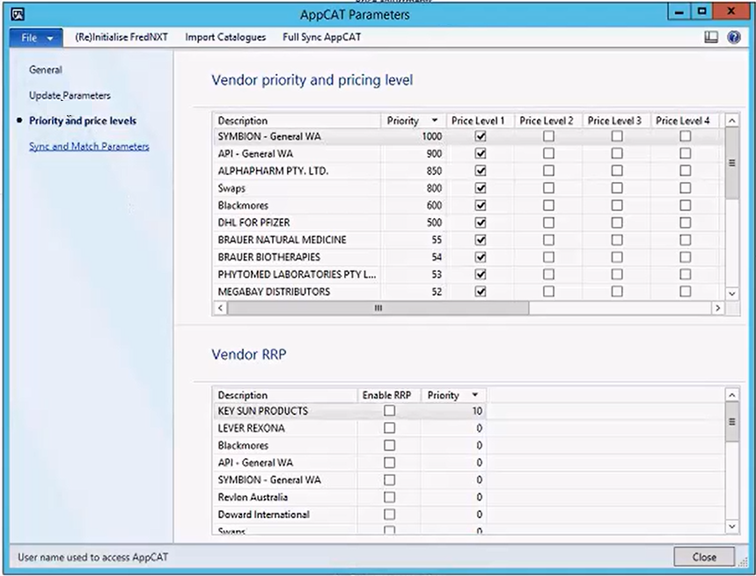Click left arrow of horizontal scrollbar
Viewport: 756px width, 576px height.
coord(220,308)
